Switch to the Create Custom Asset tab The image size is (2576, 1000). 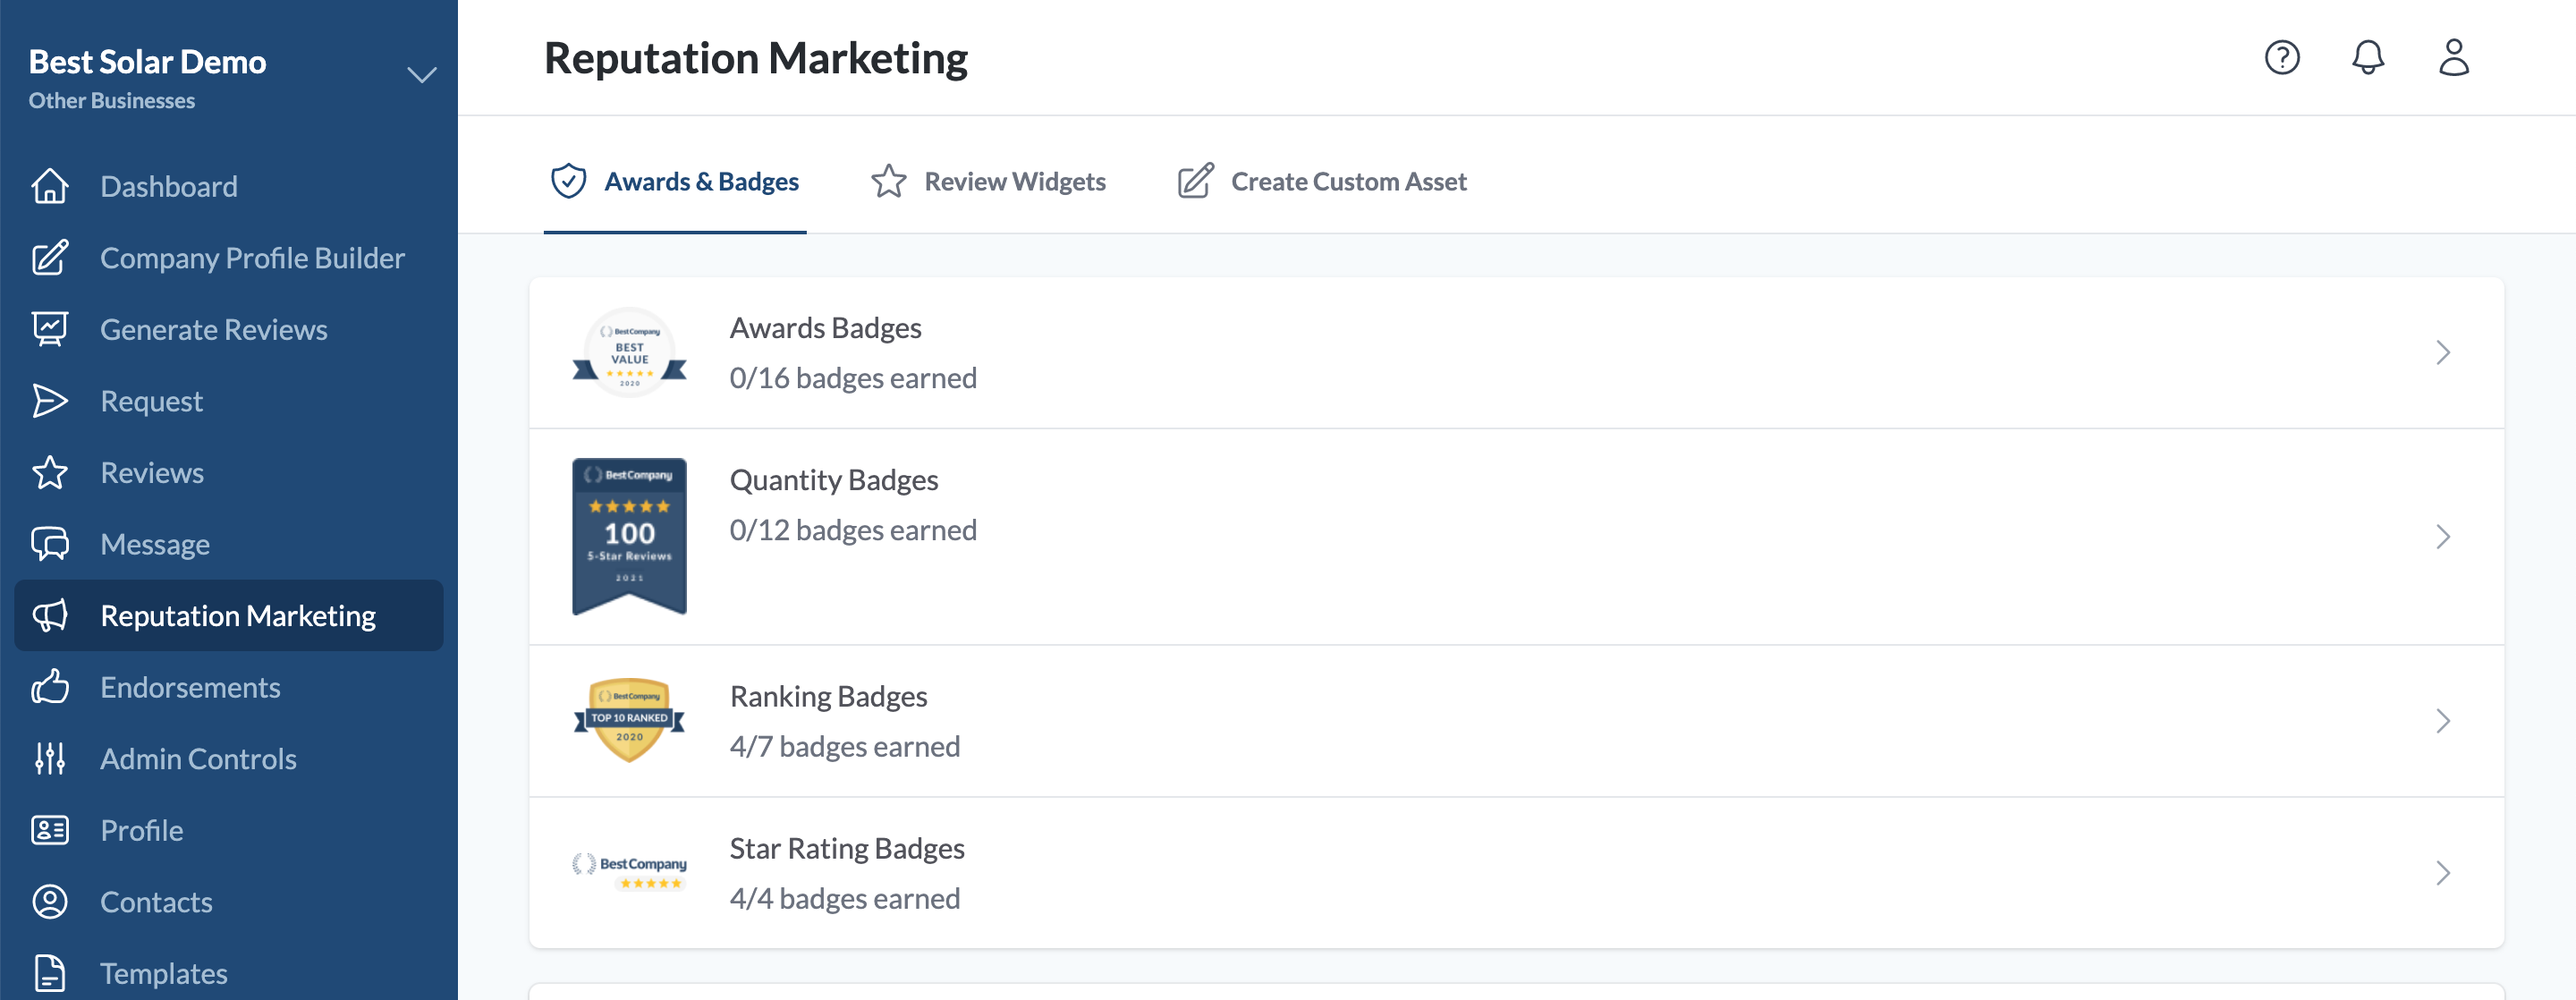point(1322,181)
